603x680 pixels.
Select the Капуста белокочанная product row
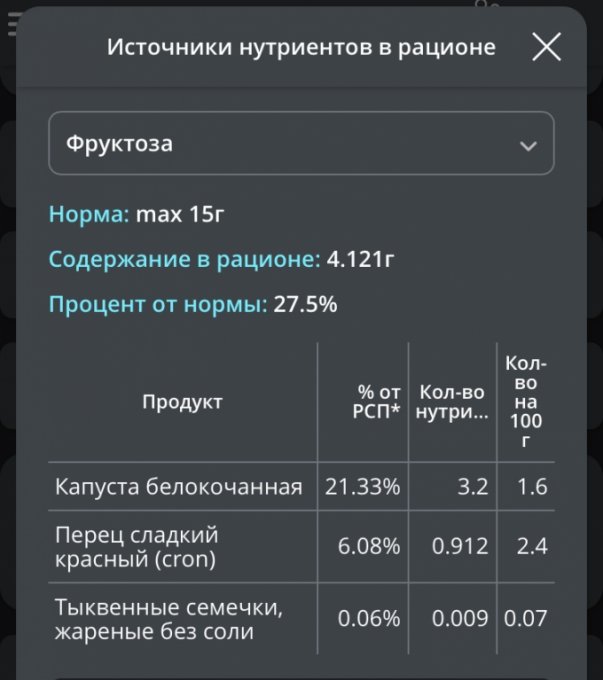coord(178,487)
